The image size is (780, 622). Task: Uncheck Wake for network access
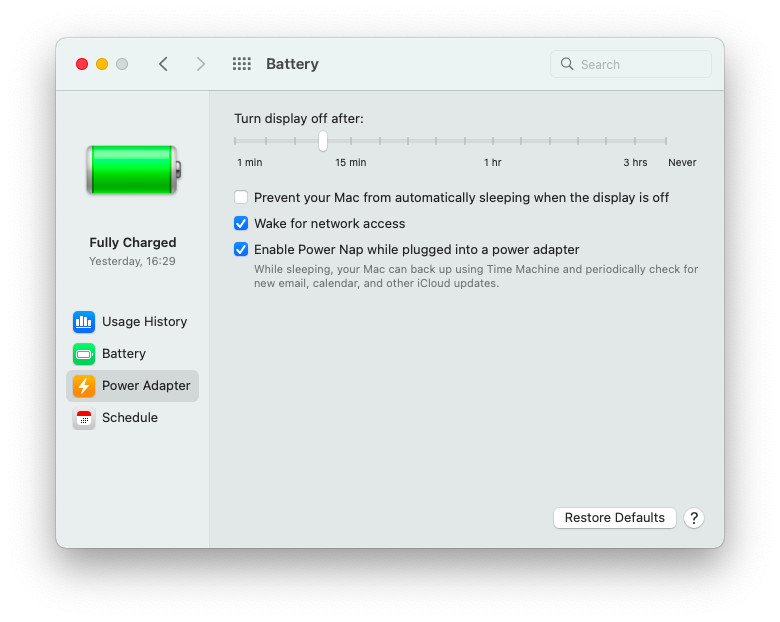[241, 223]
